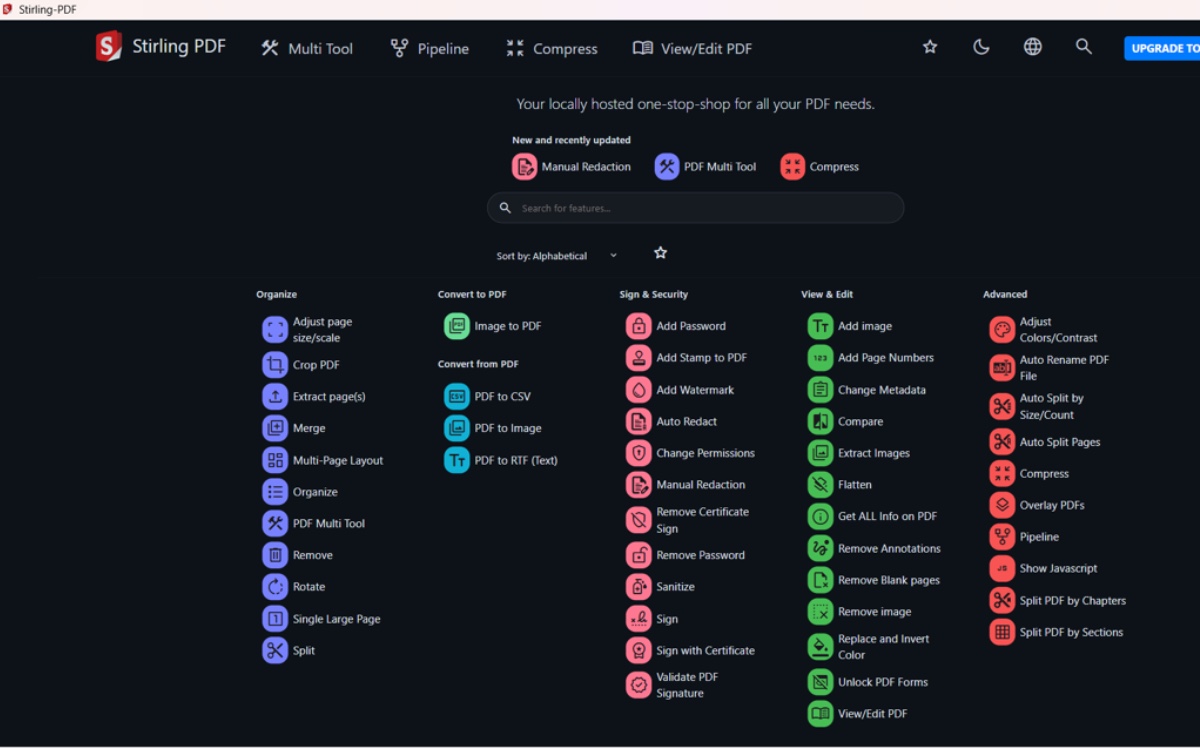Open the Auto Redact icon
This screenshot has width=1200, height=750.
tap(639, 422)
